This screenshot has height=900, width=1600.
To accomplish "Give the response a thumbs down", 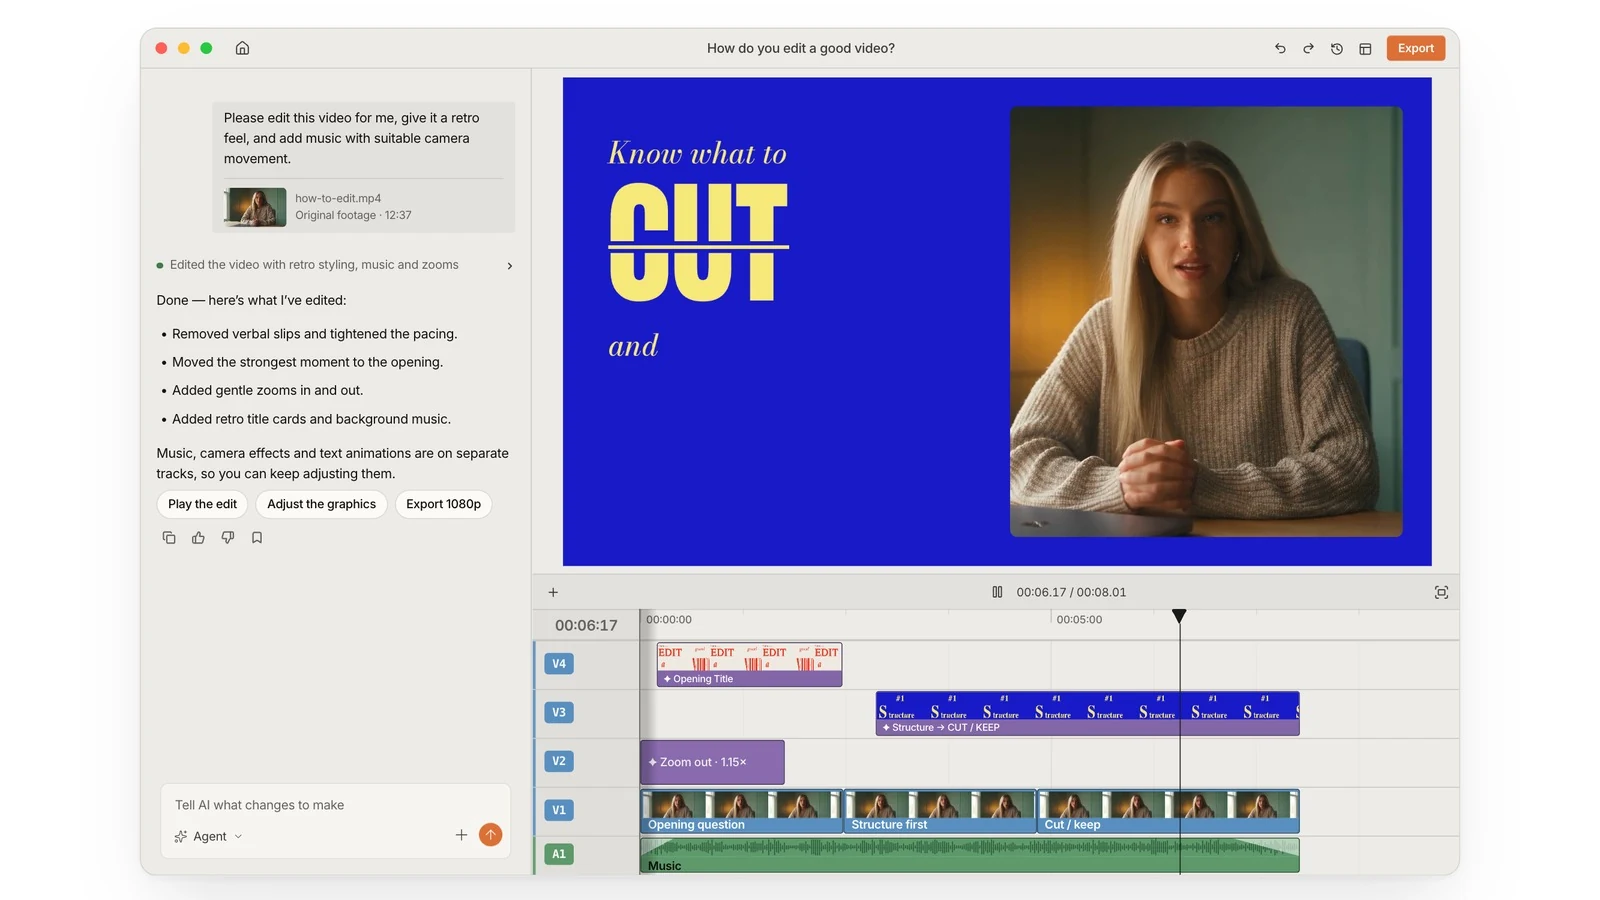I will [228, 538].
